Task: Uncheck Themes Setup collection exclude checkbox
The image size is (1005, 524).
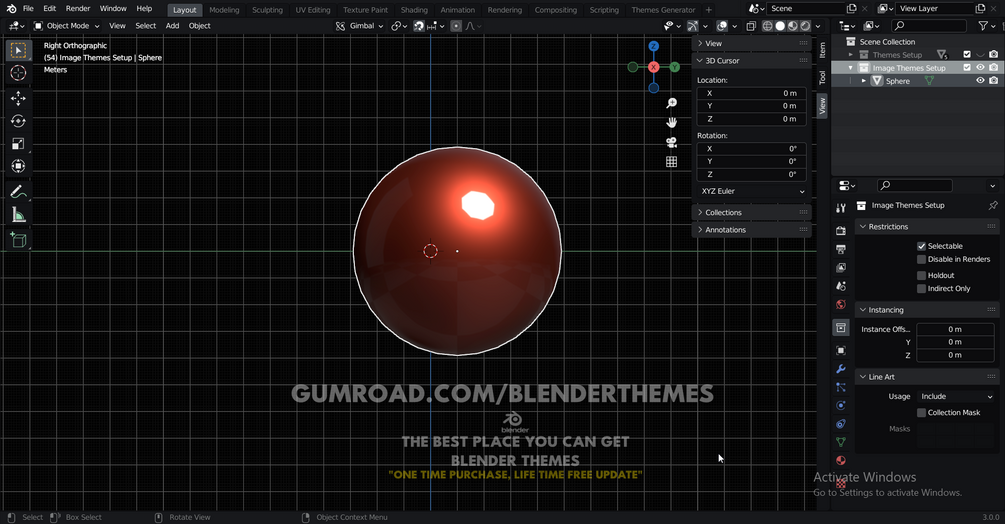Action: point(967,54)
